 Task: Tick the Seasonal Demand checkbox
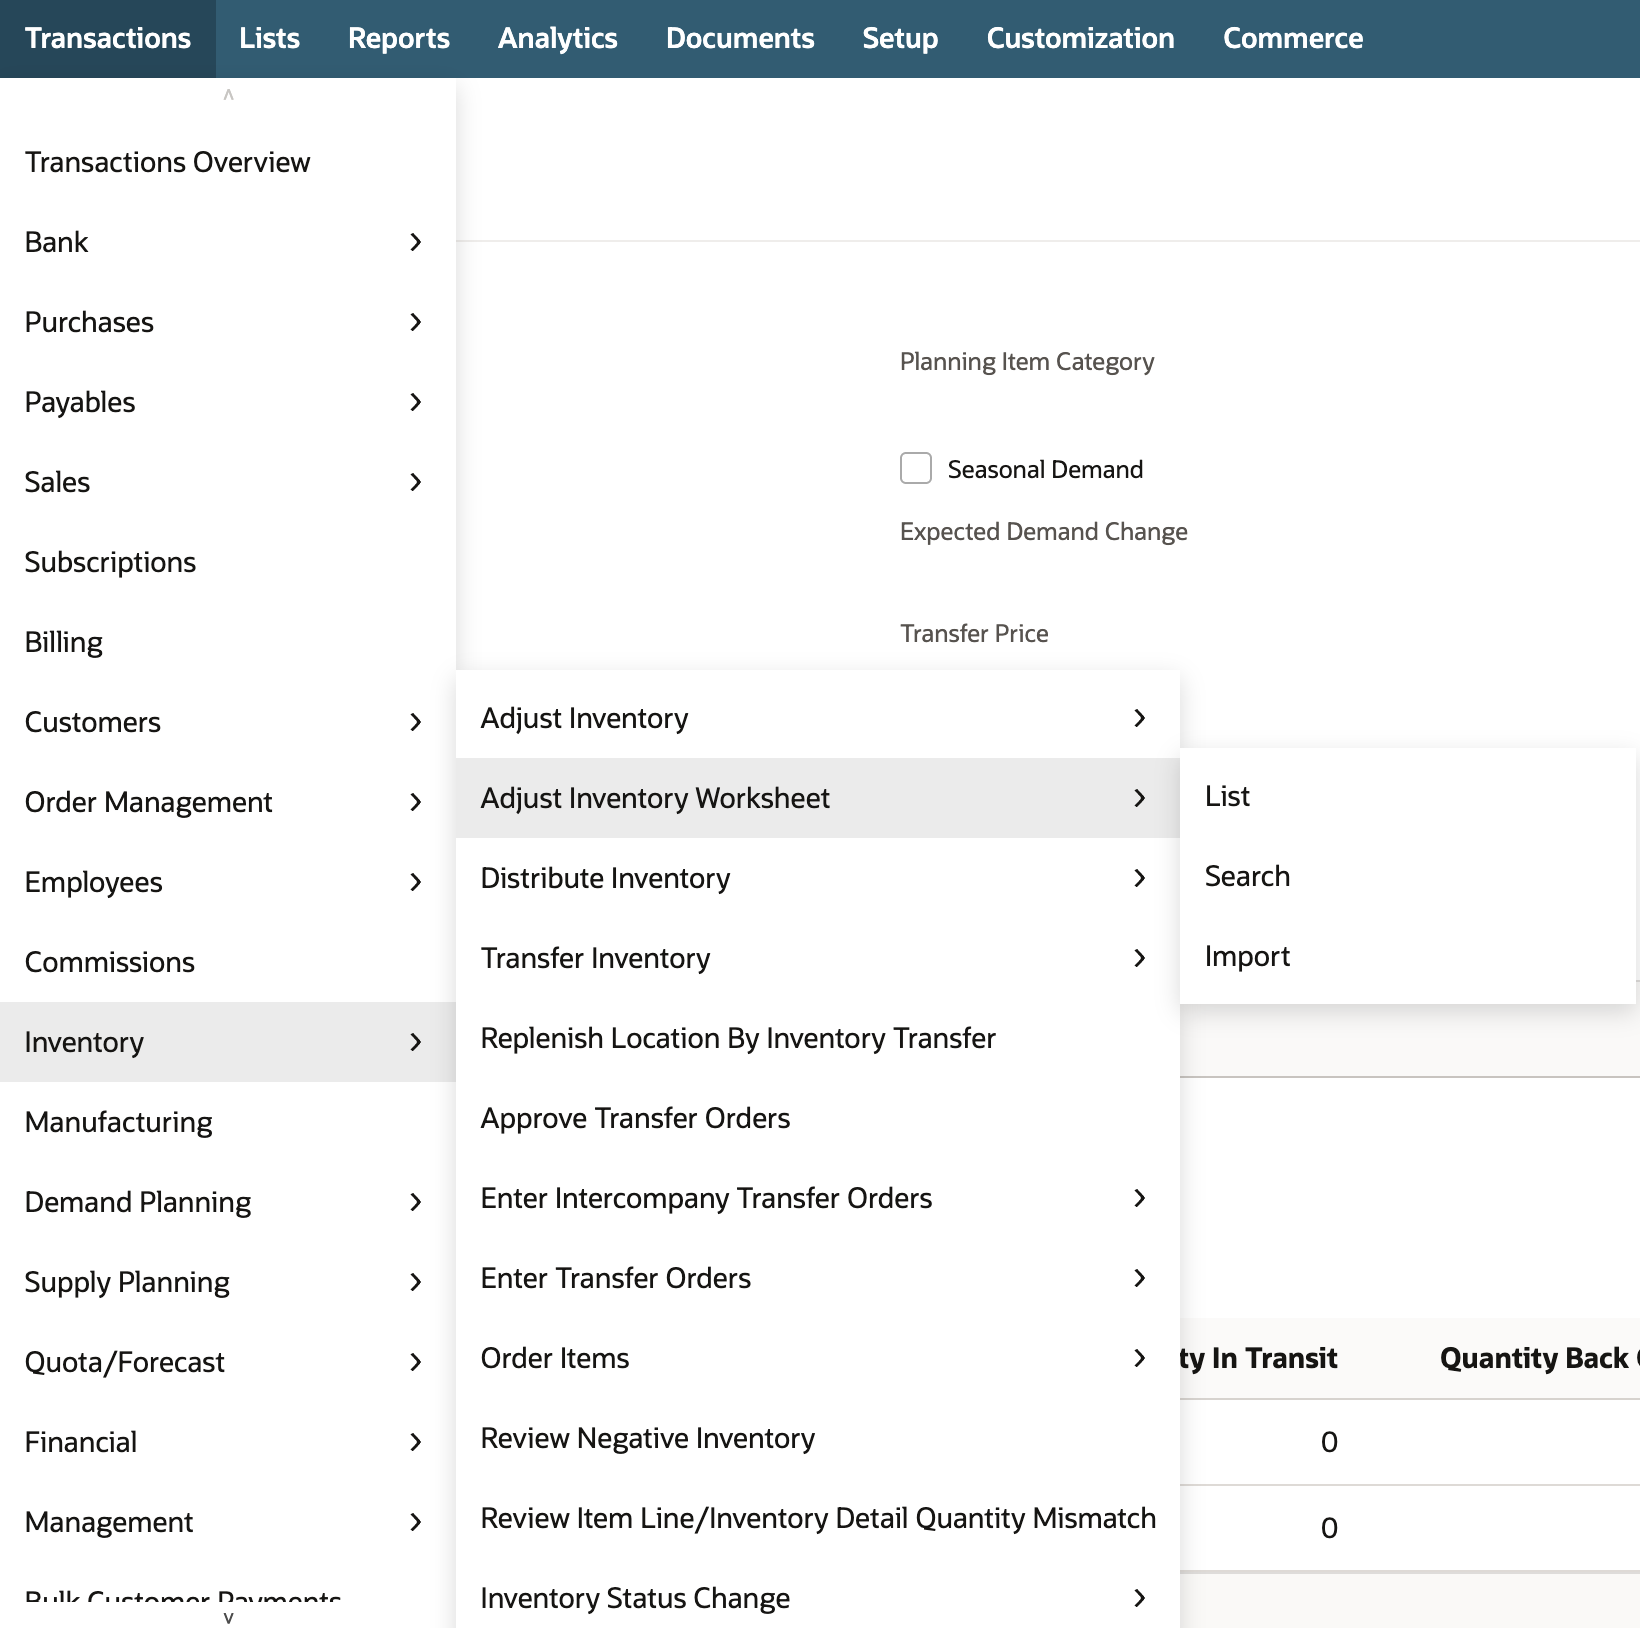(916, 468)
